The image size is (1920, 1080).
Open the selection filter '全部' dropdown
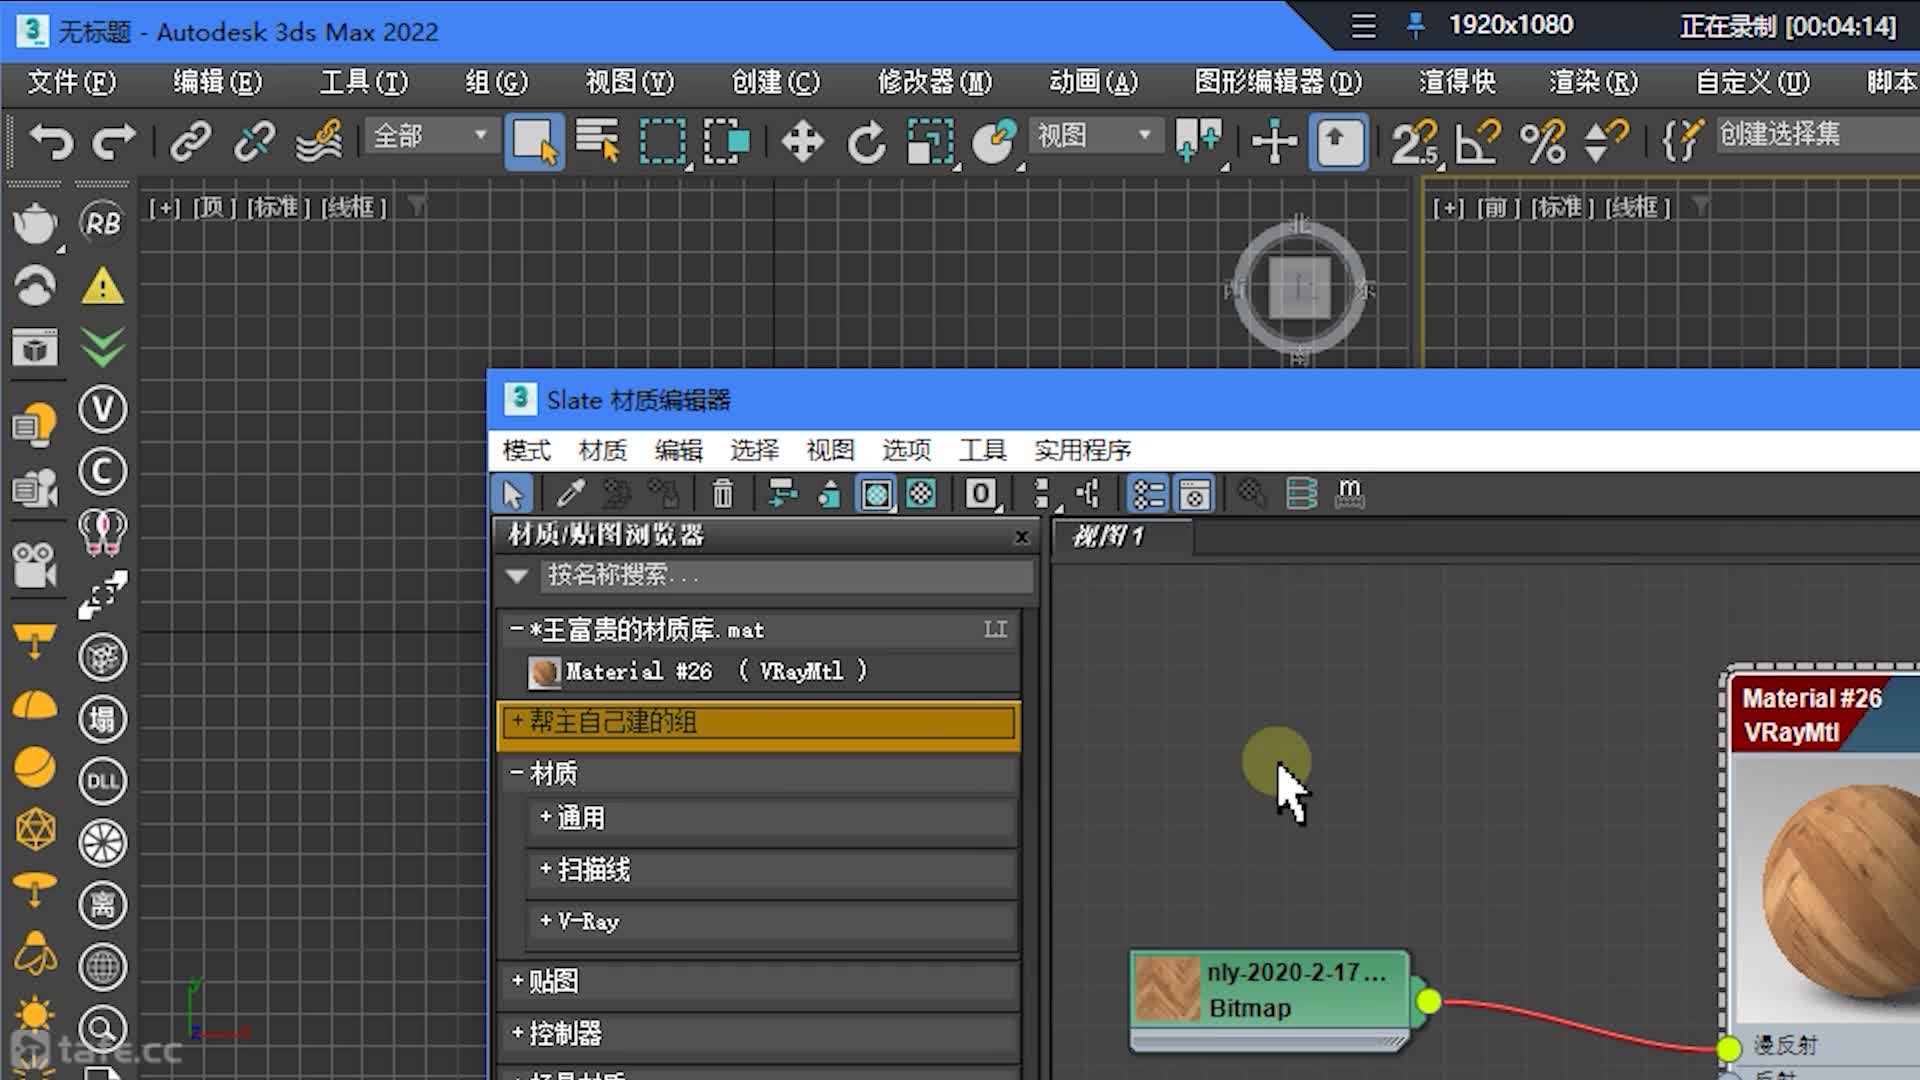click(430, 135)
